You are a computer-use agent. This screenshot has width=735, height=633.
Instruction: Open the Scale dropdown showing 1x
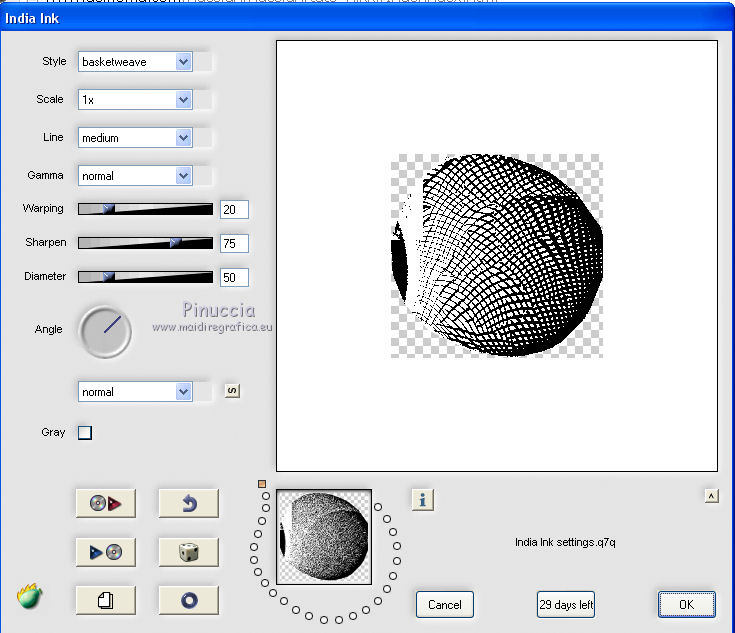coord(135,100)
